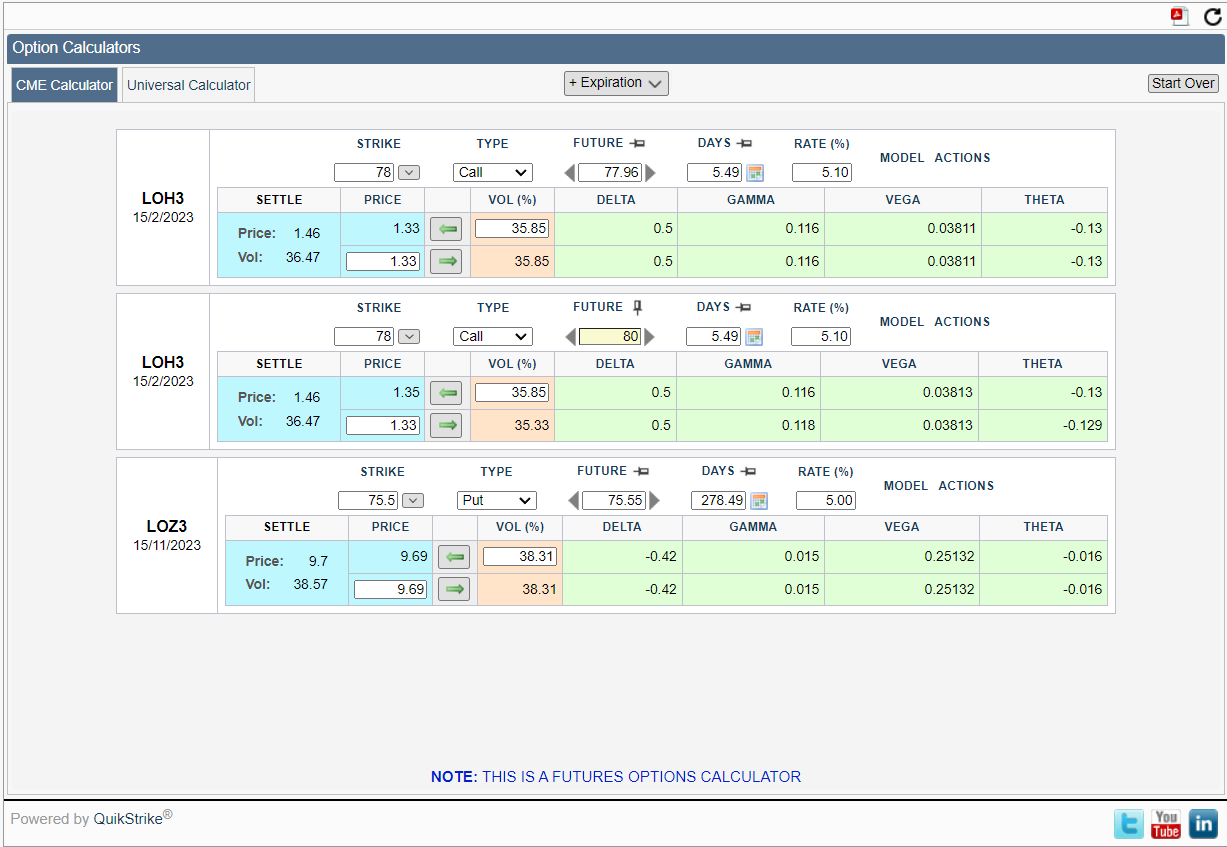Screen dimensions: 1227x847
Task: Click left green arrow in LOZ3 price row
Action: [x=453, y=557]
